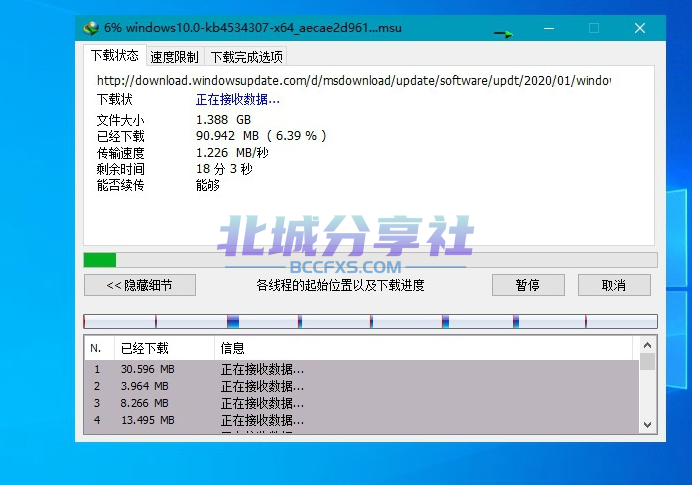
Task: Close the download progress window
Action: point(640,28)
